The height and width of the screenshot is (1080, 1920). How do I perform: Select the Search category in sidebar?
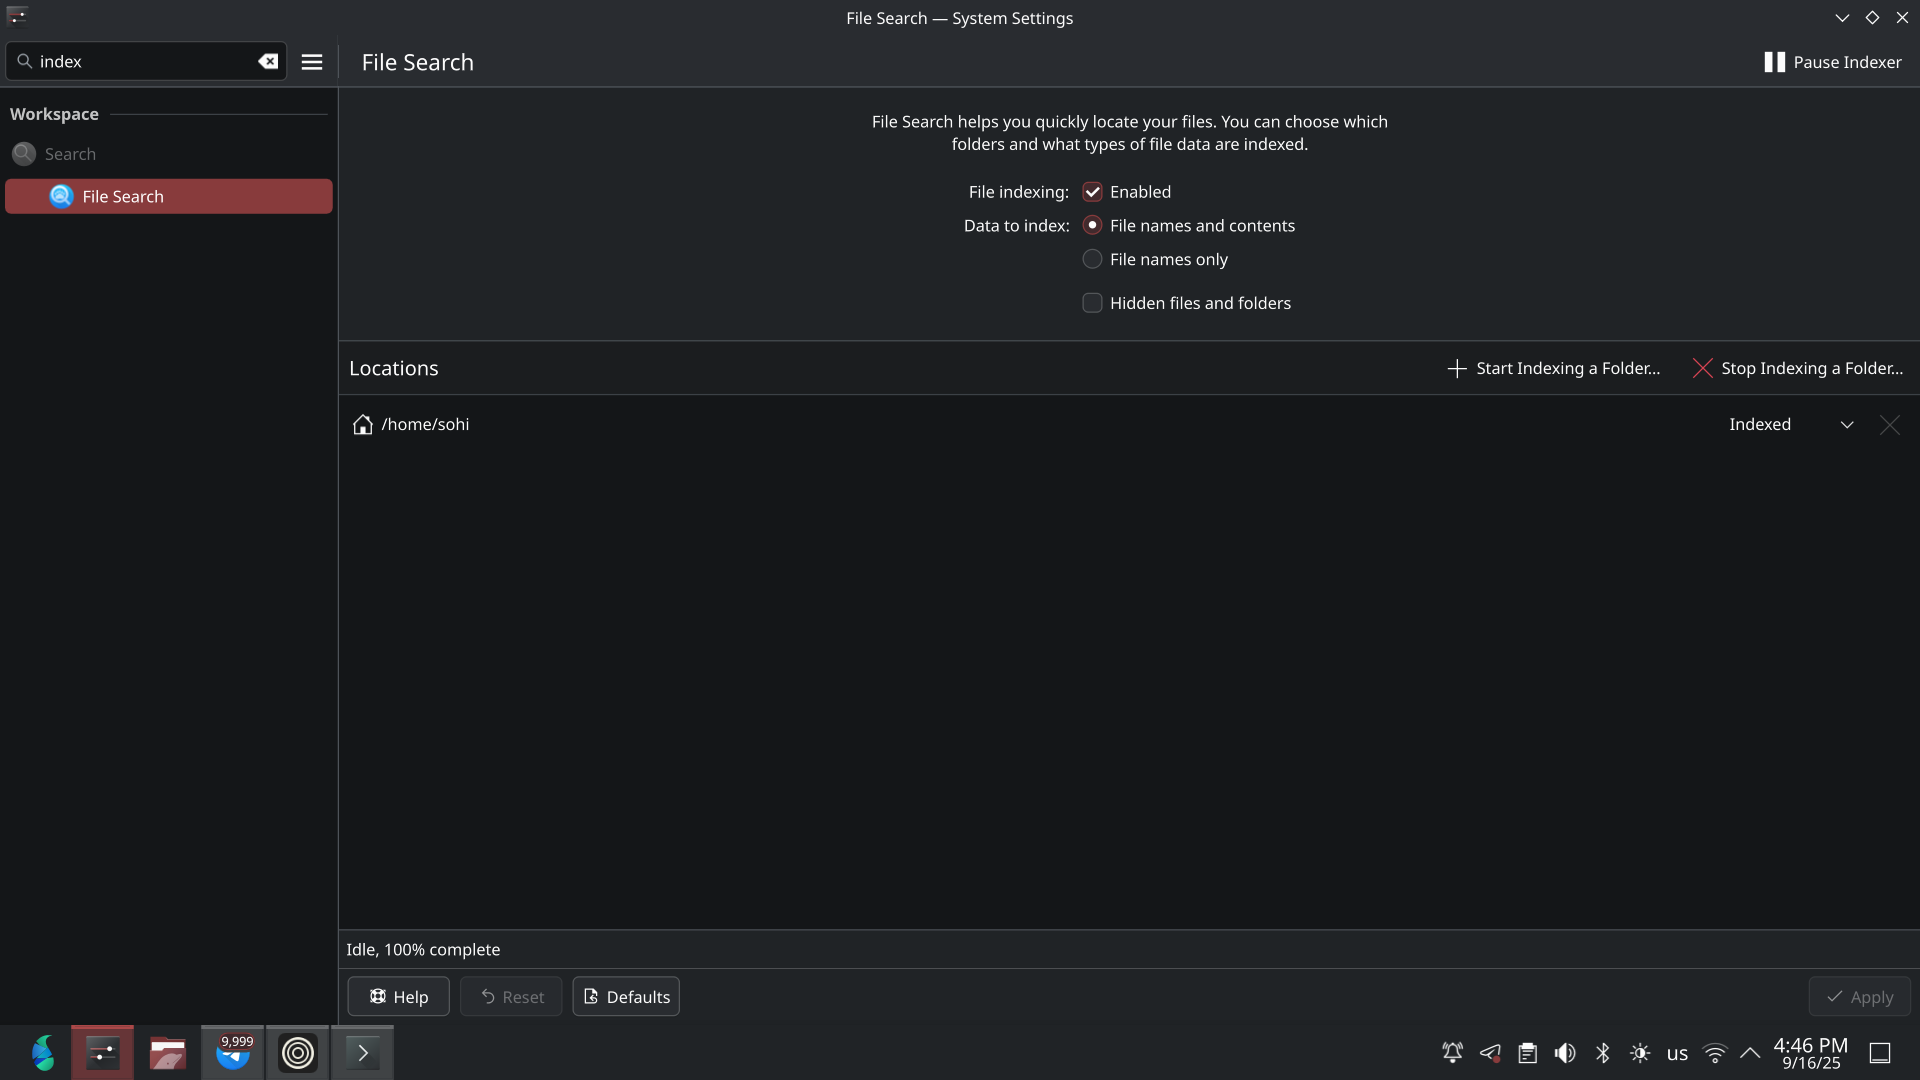tap(70, 154)
